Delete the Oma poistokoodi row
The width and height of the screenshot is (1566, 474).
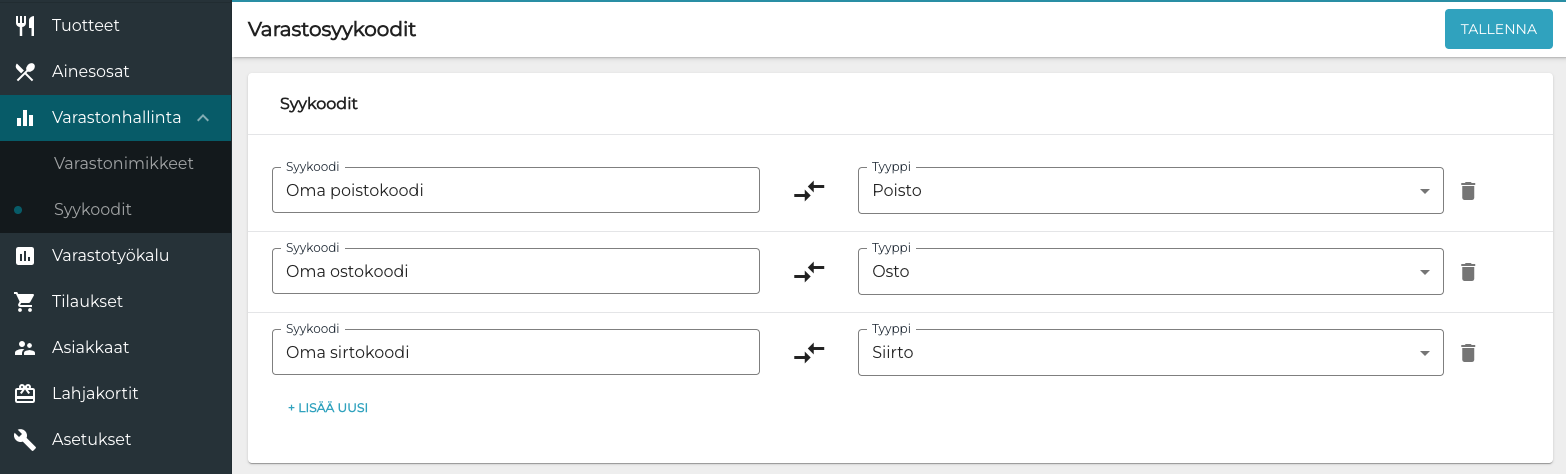coord(1467,191)
